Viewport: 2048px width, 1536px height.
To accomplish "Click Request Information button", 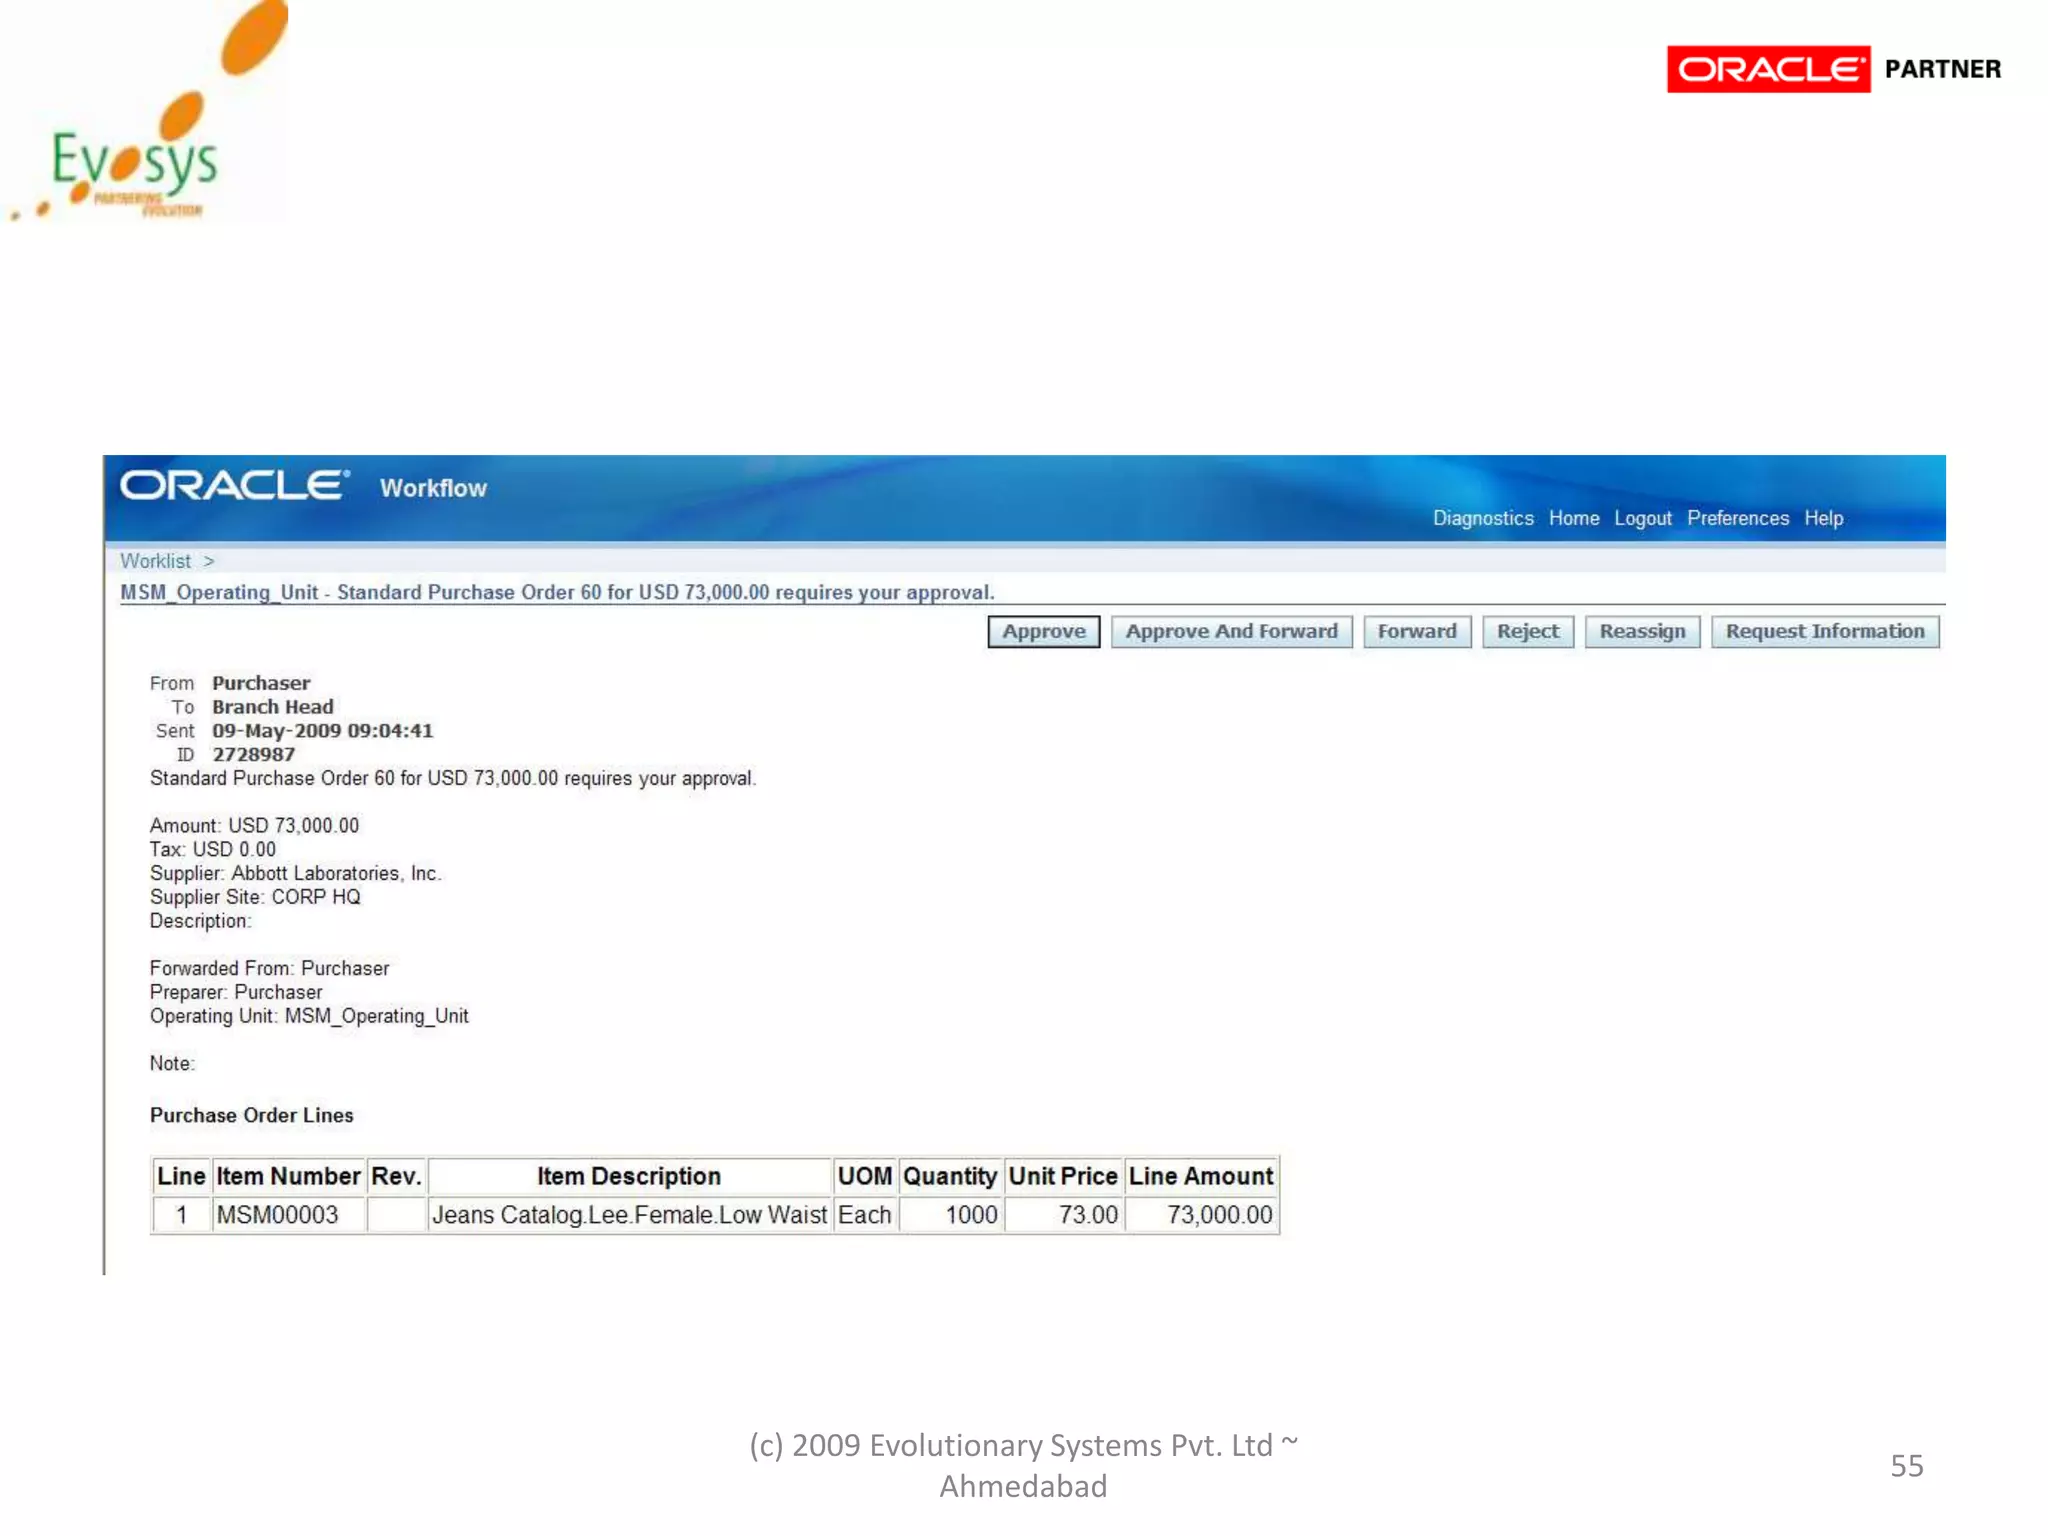I will click(1824, 632).
